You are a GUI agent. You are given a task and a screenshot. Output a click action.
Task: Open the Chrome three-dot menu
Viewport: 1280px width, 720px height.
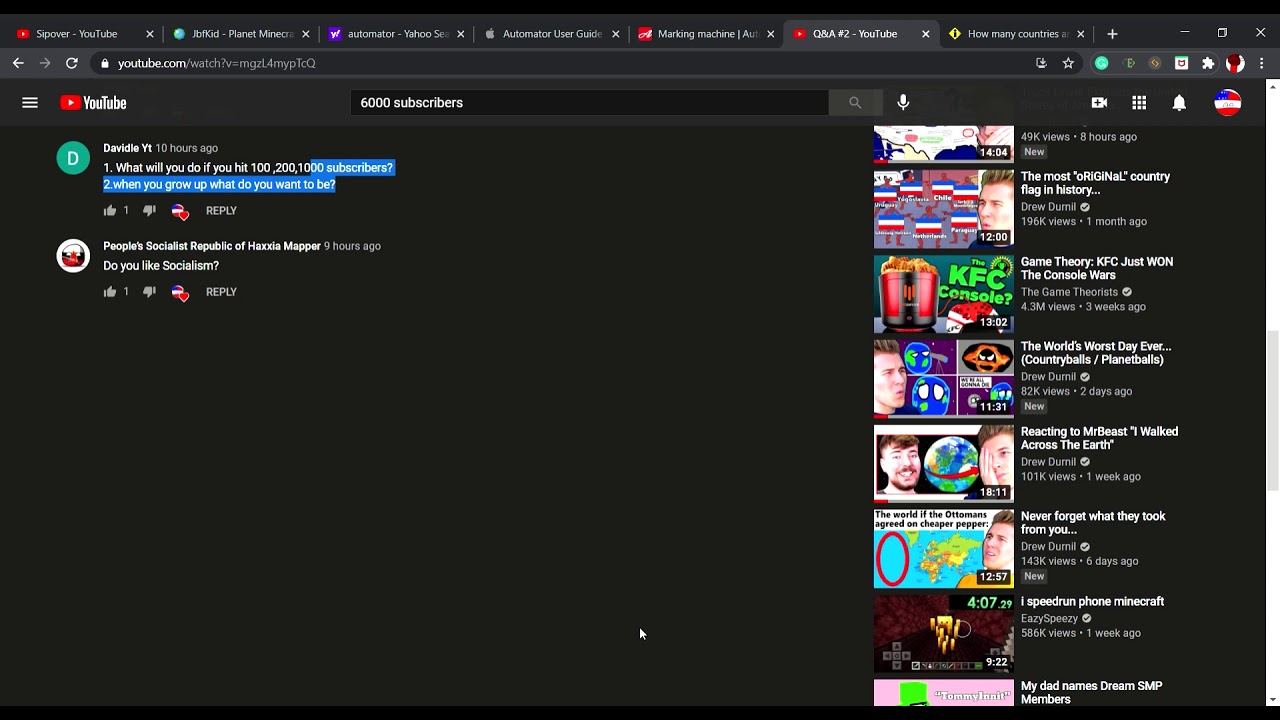coord(1262,63)
